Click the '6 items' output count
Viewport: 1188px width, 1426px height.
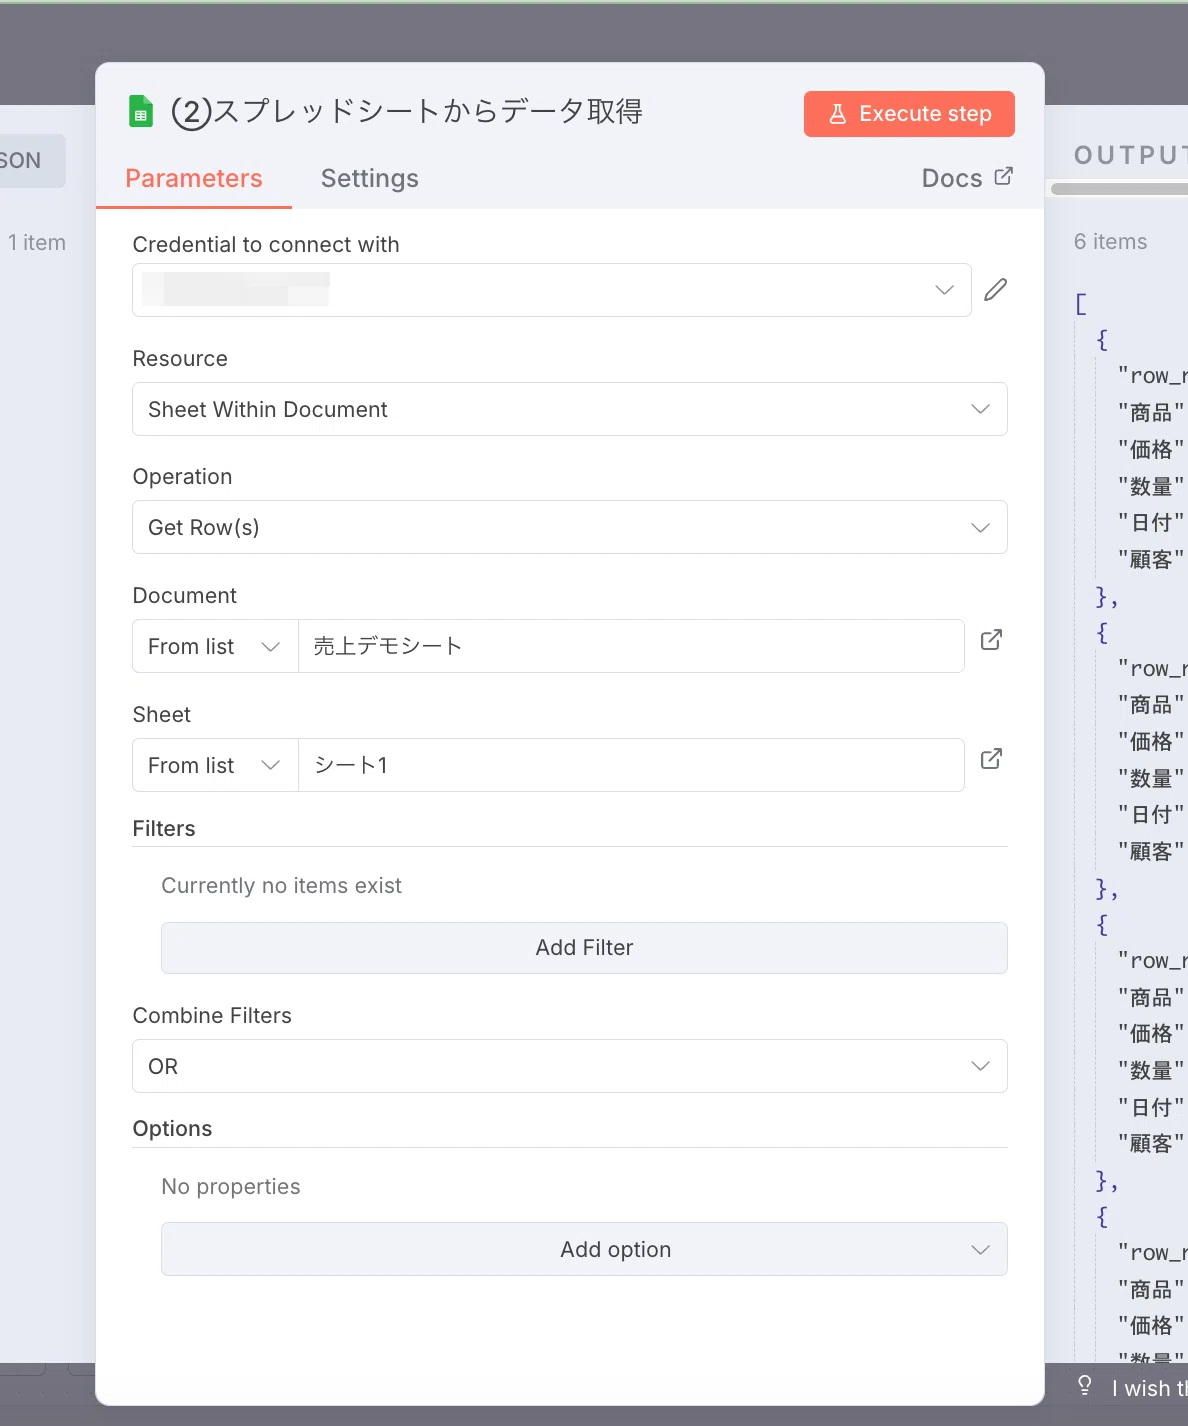(x=1111, y=242)
